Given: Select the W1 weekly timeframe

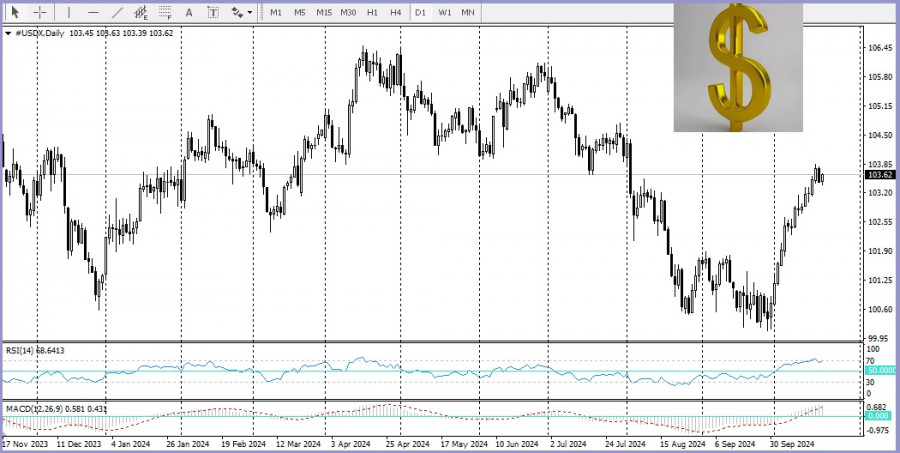Looking at the screenshot, I should click(445, 12).
